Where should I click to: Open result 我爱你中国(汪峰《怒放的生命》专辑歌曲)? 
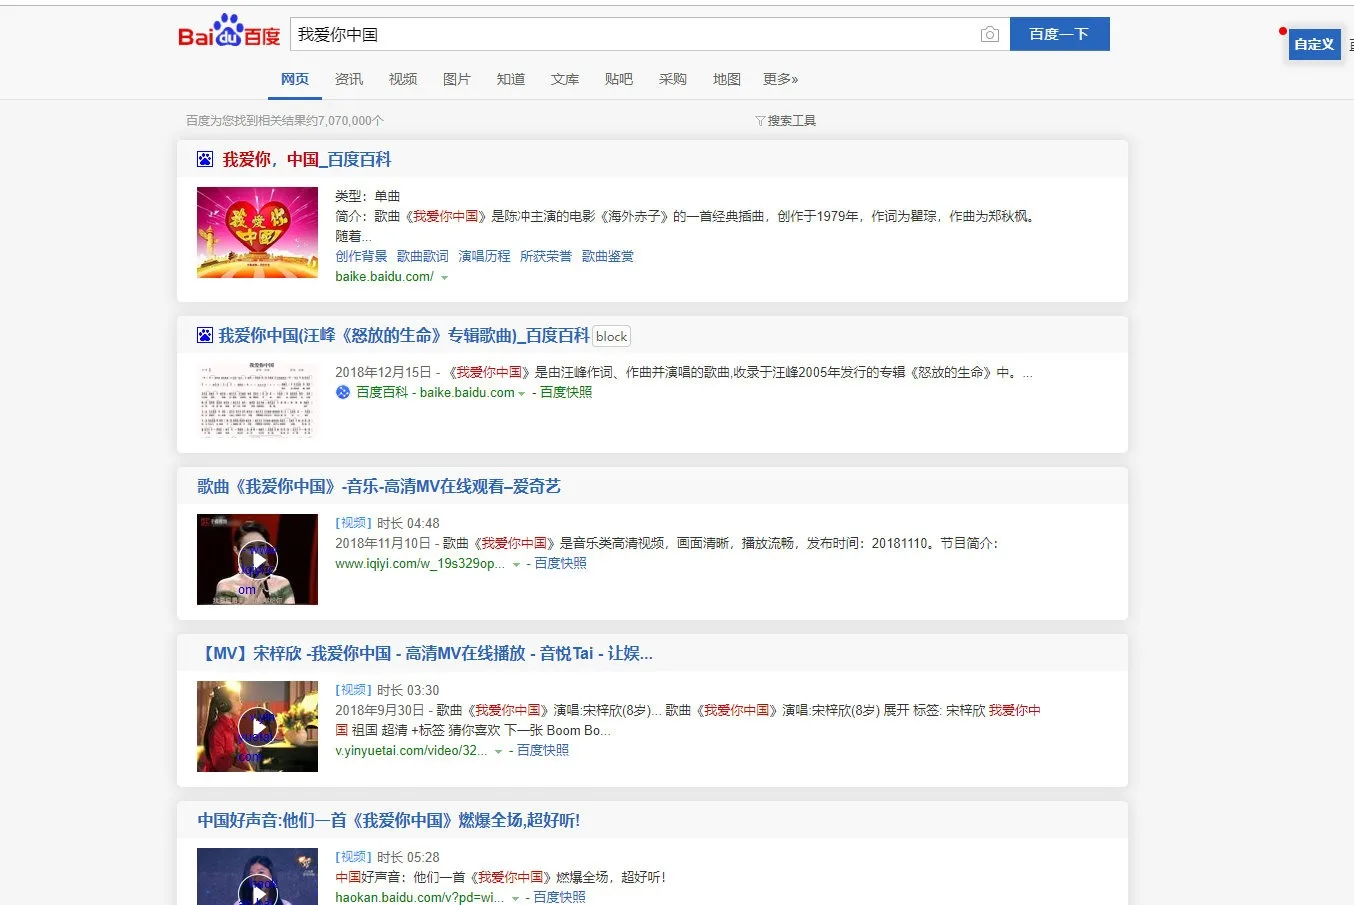(404, 335)
